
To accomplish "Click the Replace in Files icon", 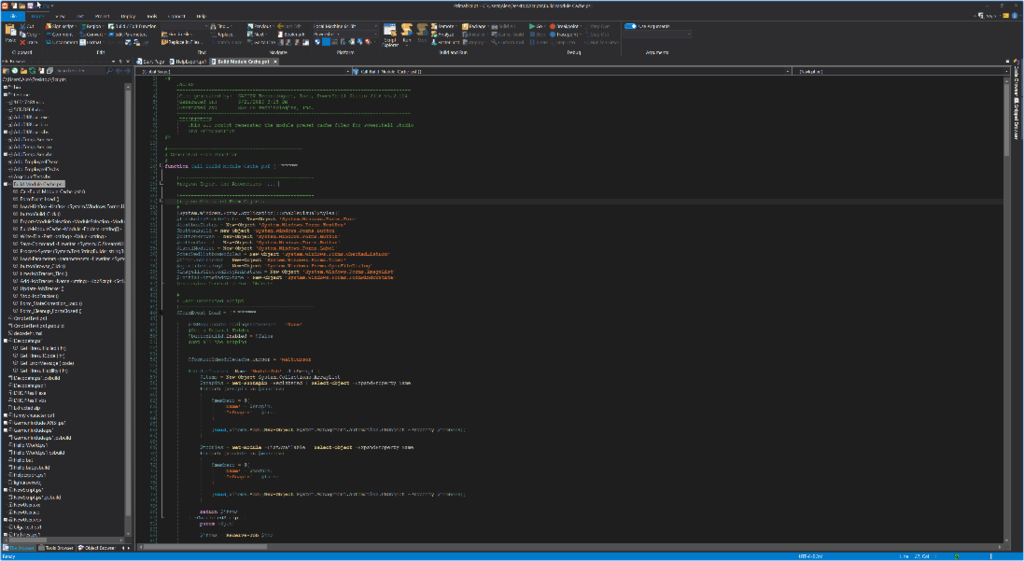I will (x=165, y=42).
